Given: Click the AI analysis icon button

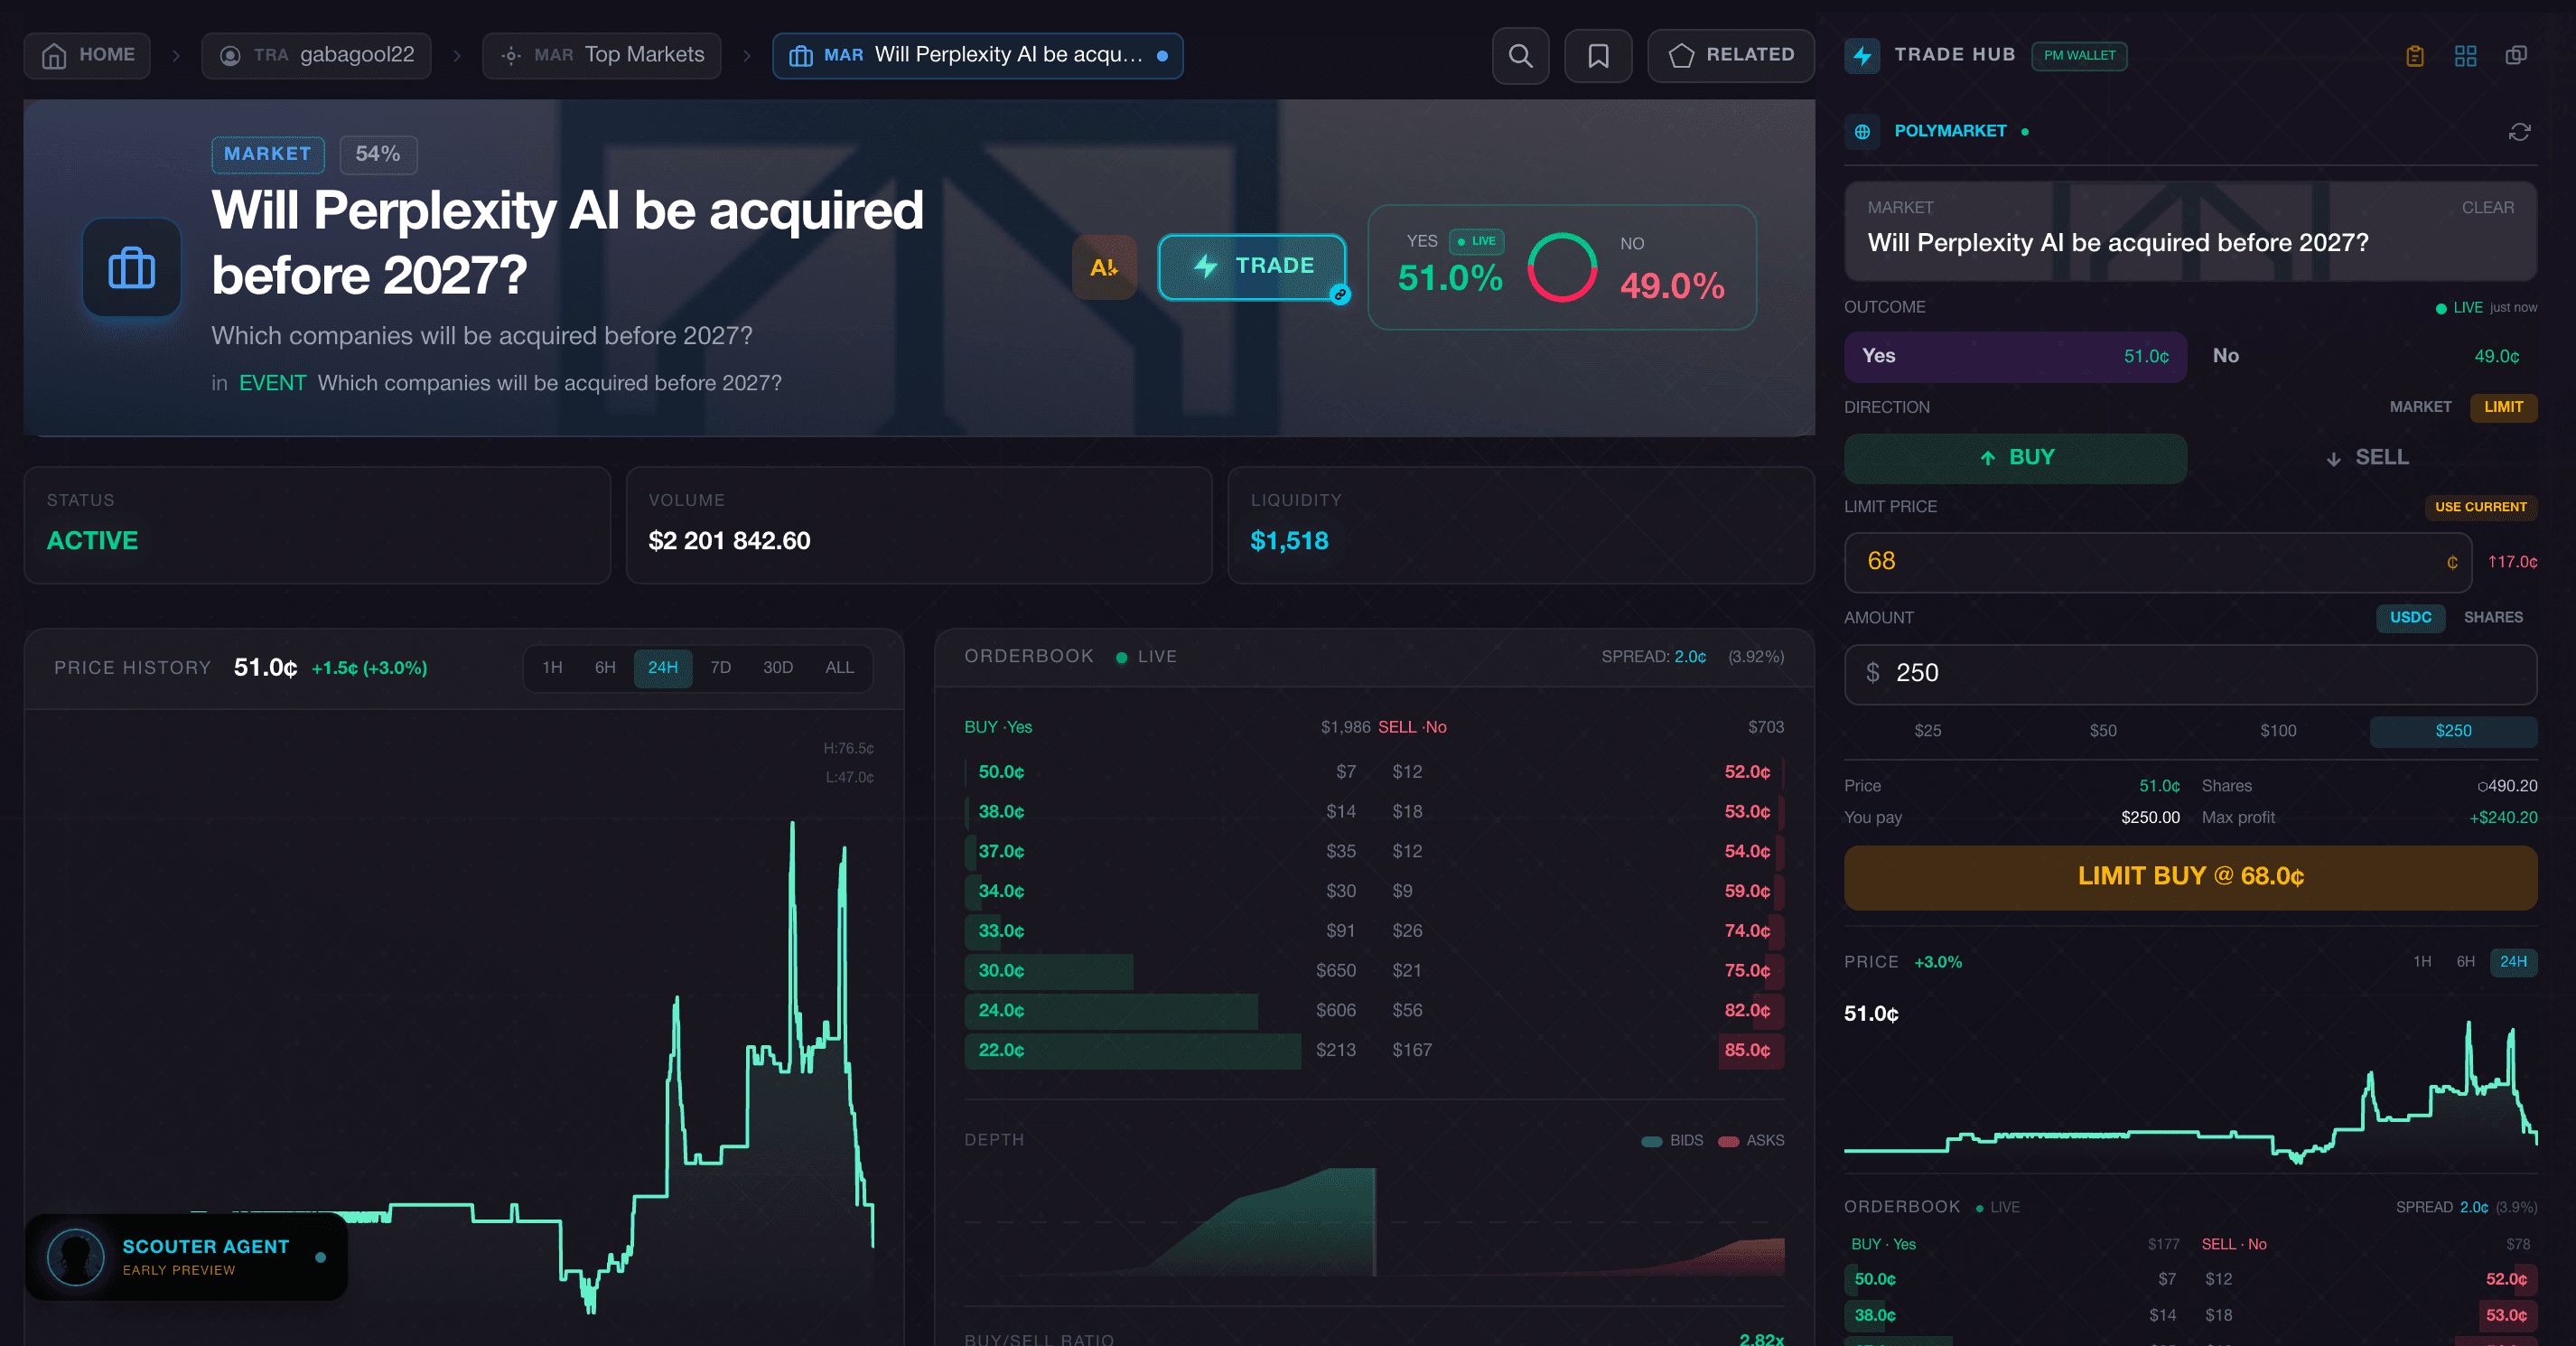Looking at the screenshot, I should 1104,267.
